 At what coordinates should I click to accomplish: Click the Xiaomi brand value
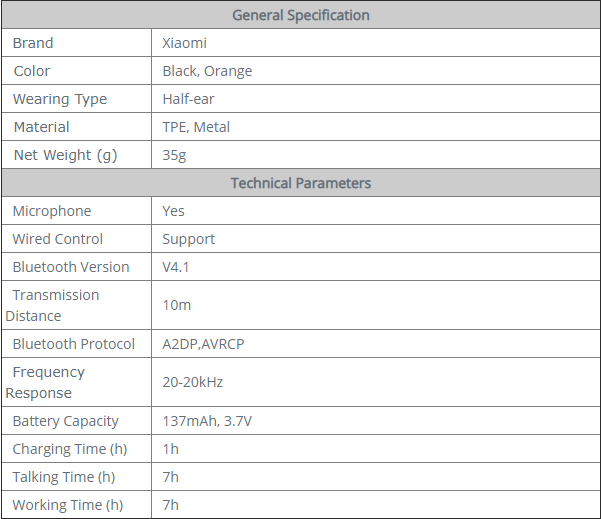(x=184, y=43)
